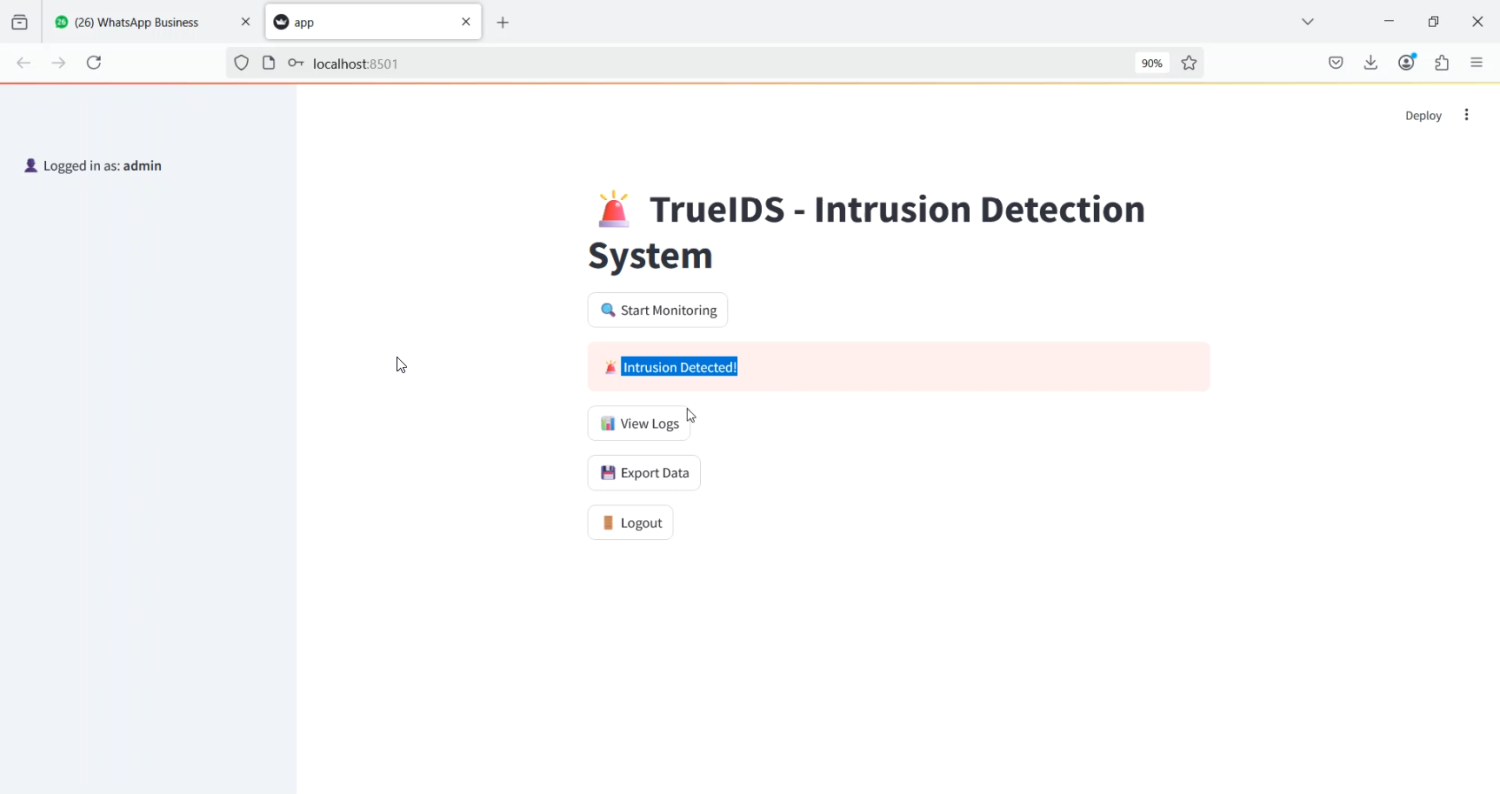Click the Start Monitoring button
This screenshot has width=1500, height=794.
point(657,310)
